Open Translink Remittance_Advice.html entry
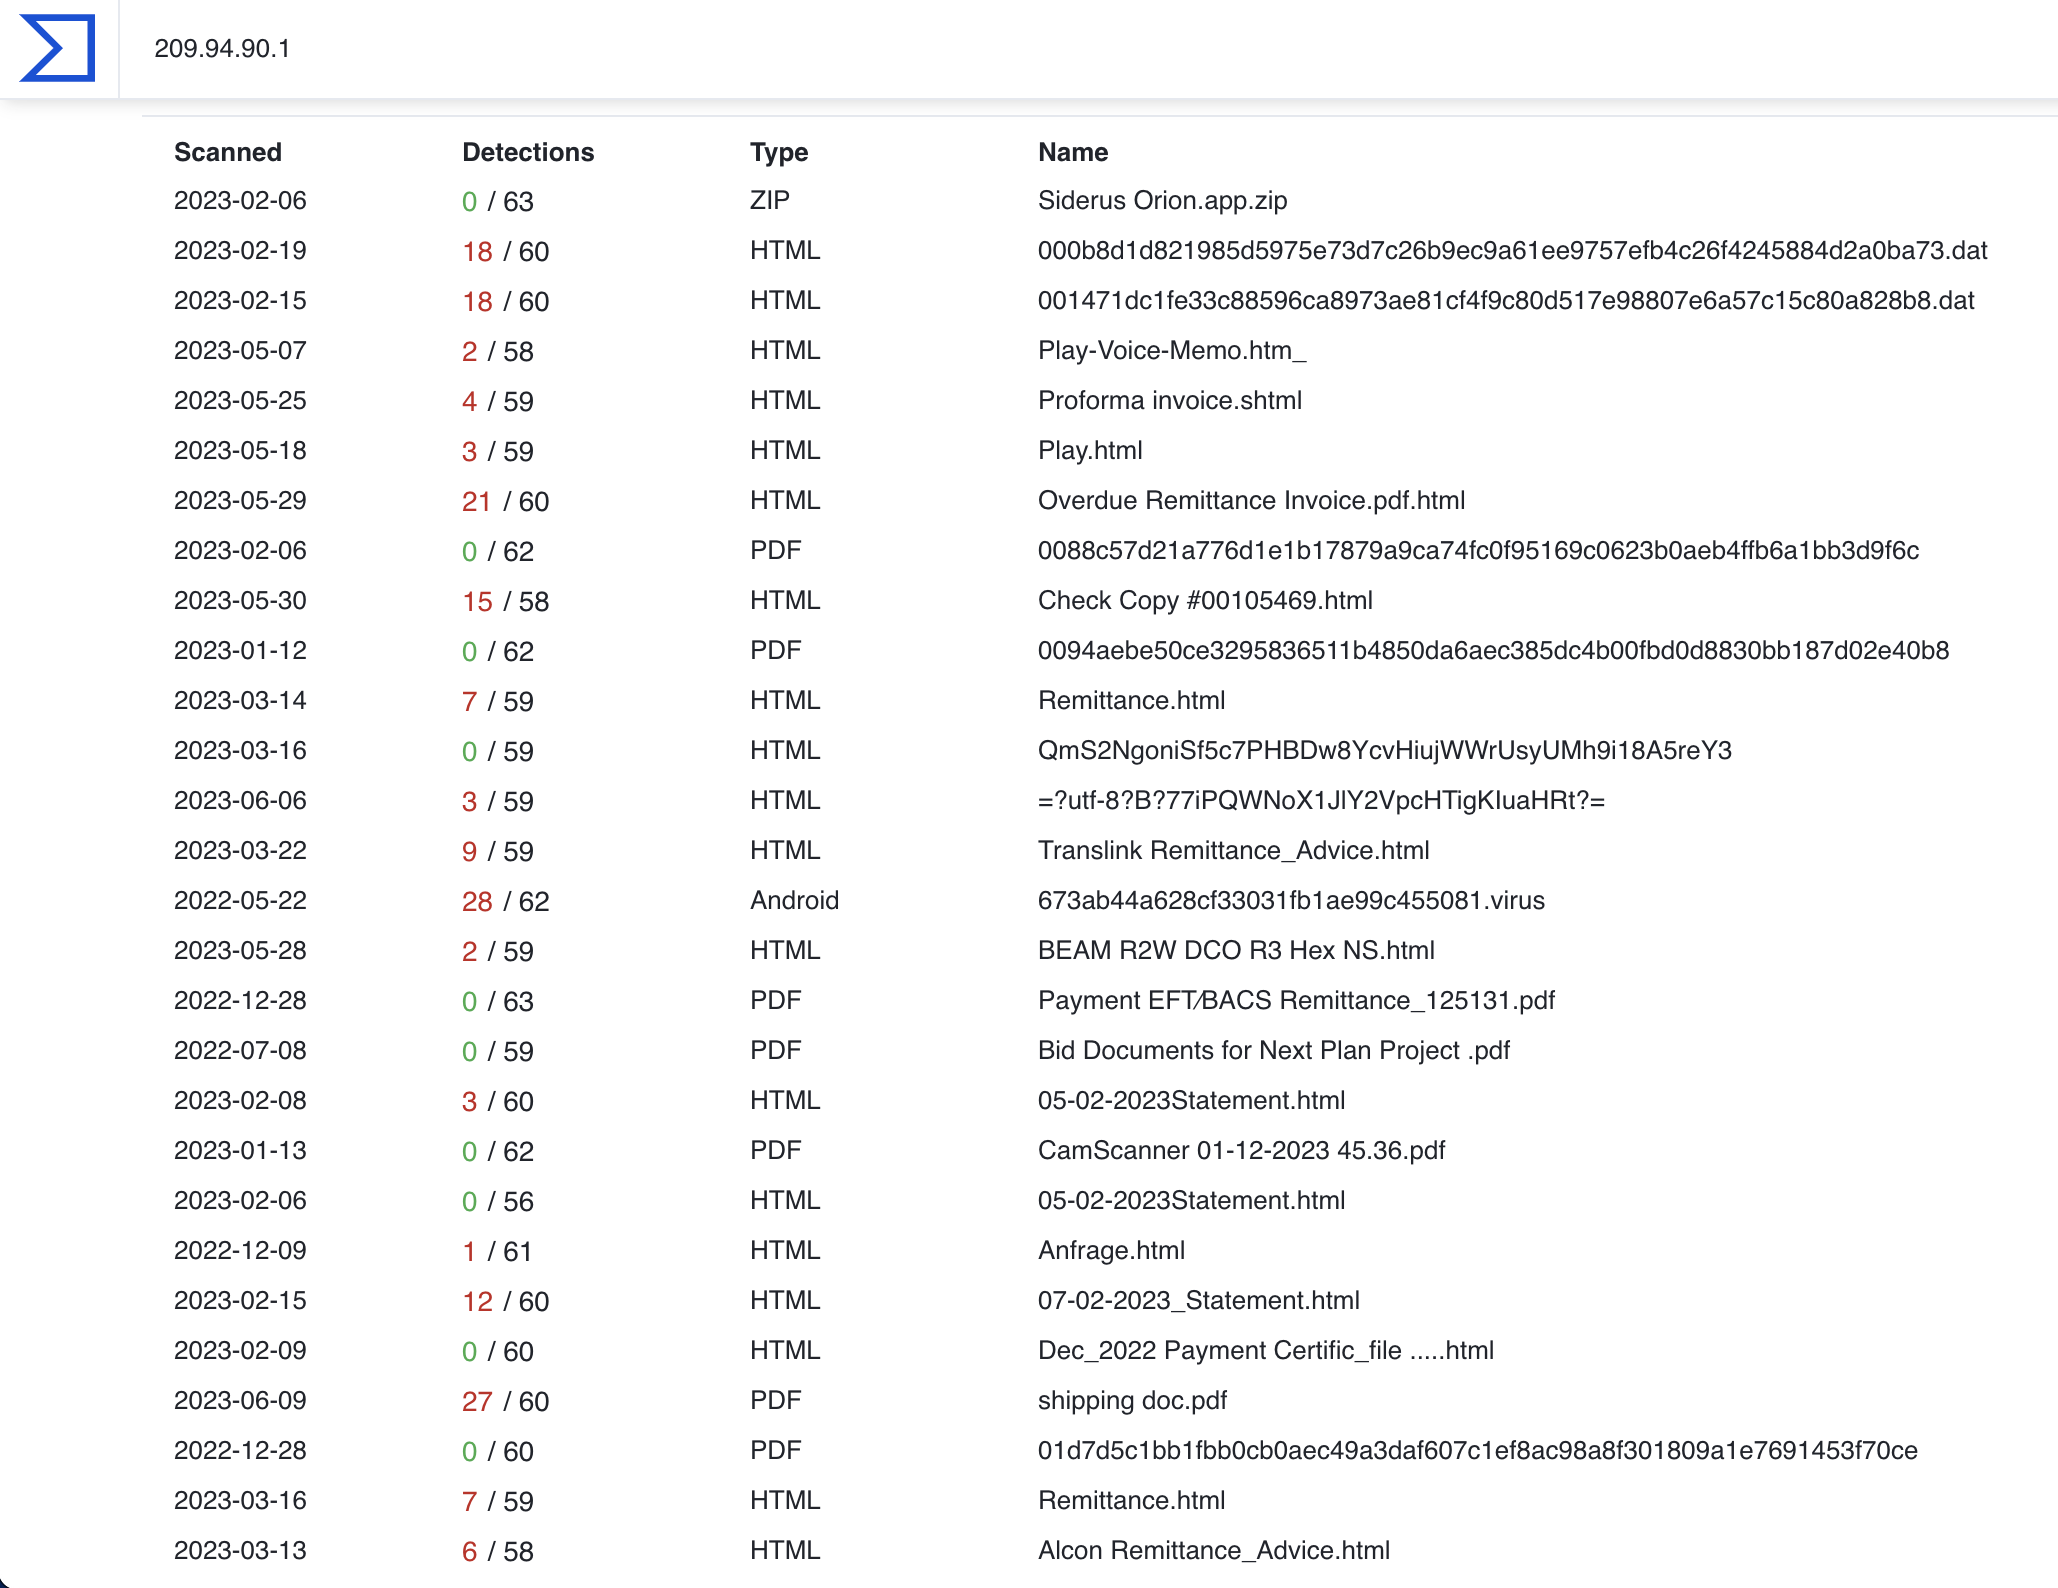Screen dimensions: 2058x1588 tap(1233, 851)
